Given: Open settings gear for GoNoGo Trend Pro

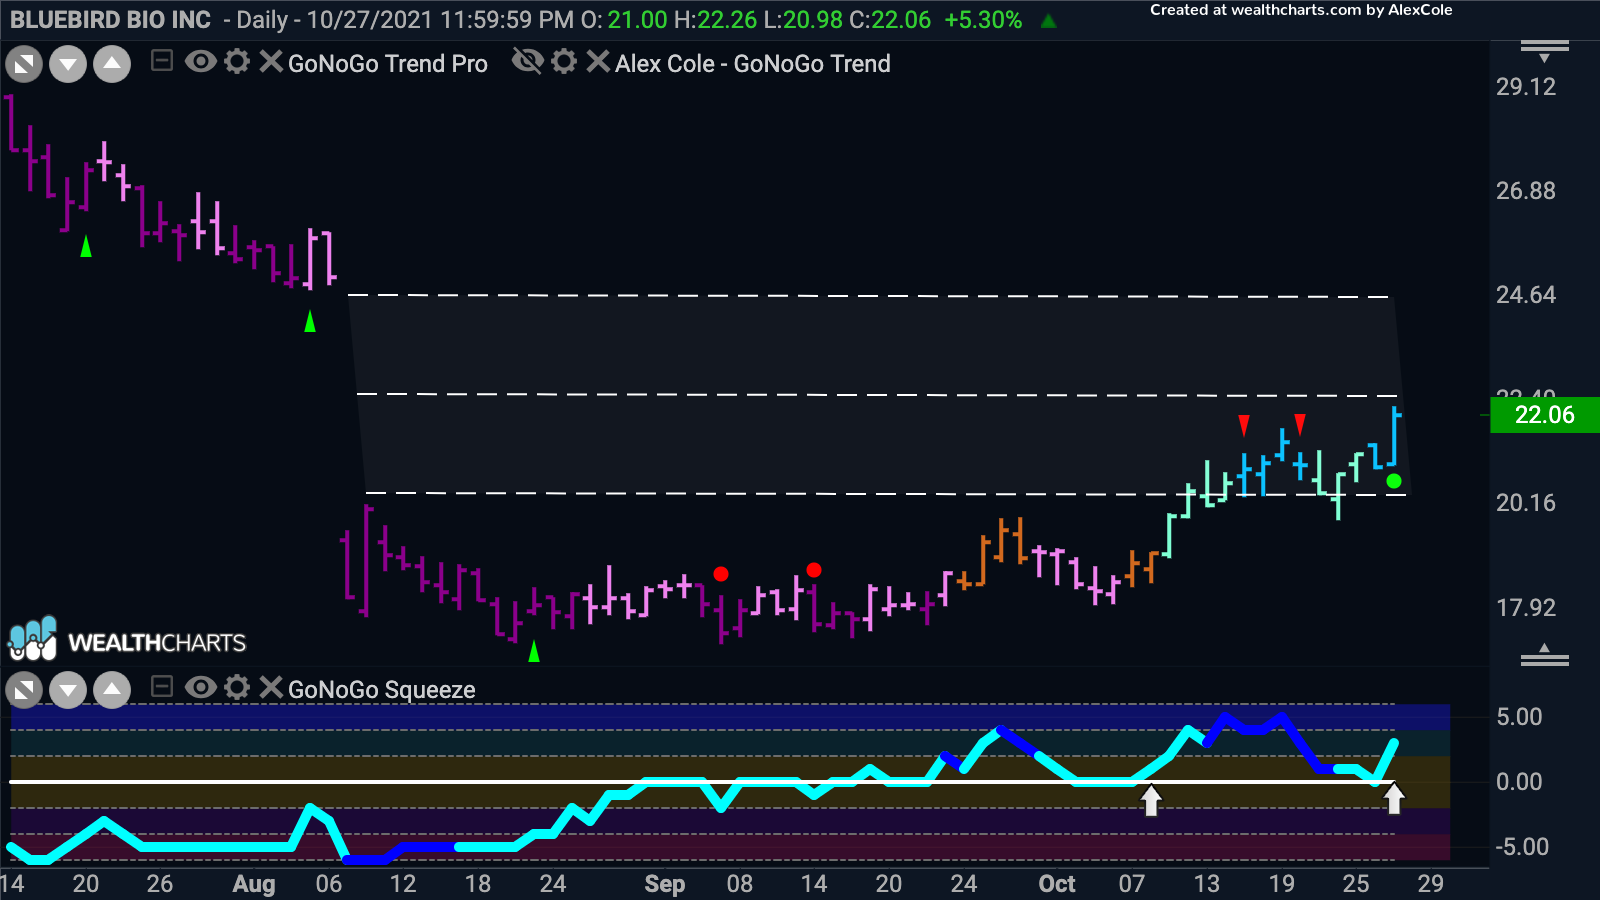Looking at the screenshot, I should coord(237,62).
